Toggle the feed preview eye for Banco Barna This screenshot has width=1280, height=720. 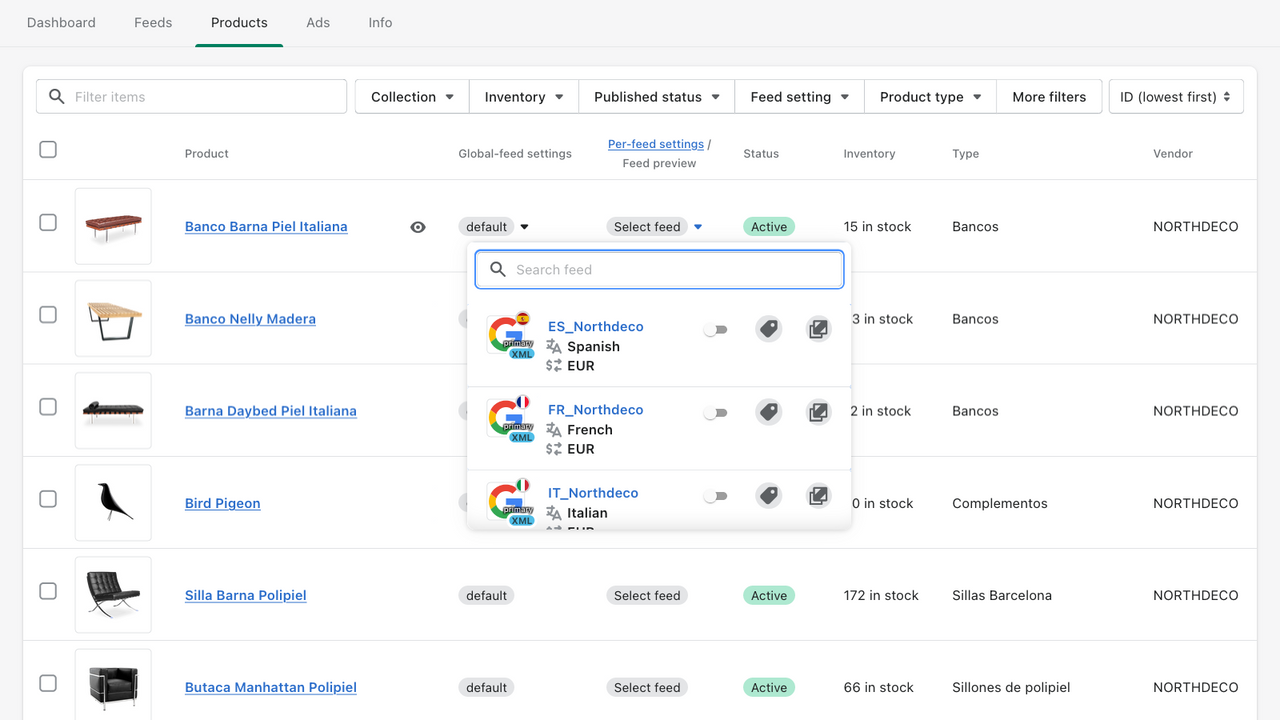point(418,226)
